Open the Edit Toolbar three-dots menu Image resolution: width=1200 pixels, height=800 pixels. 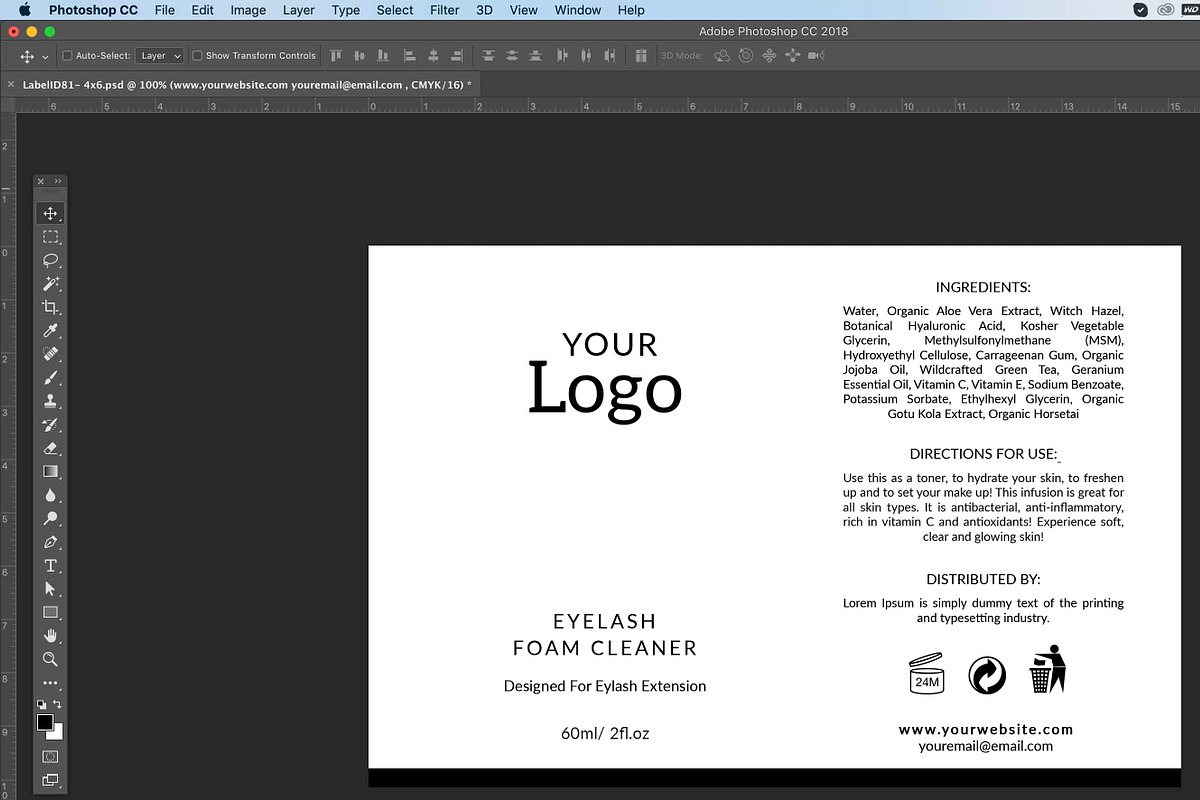50,683
